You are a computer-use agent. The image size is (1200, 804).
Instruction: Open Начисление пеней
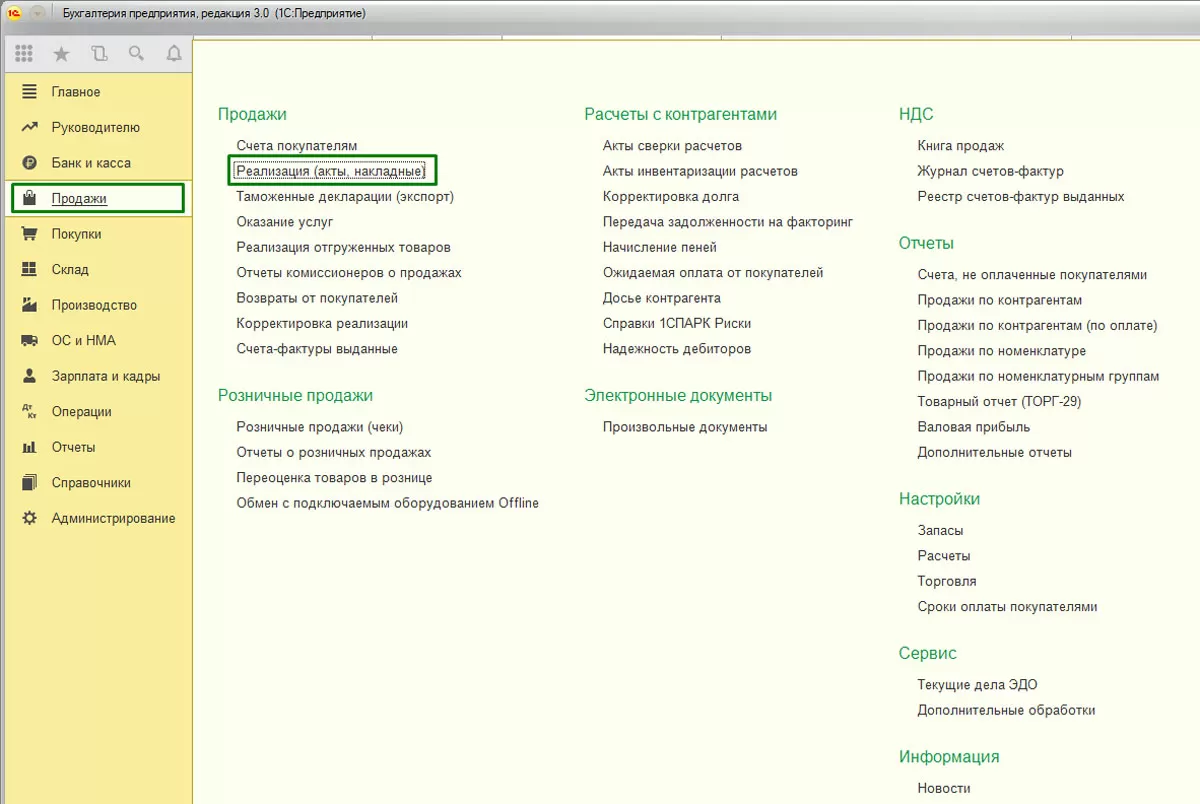660,247
